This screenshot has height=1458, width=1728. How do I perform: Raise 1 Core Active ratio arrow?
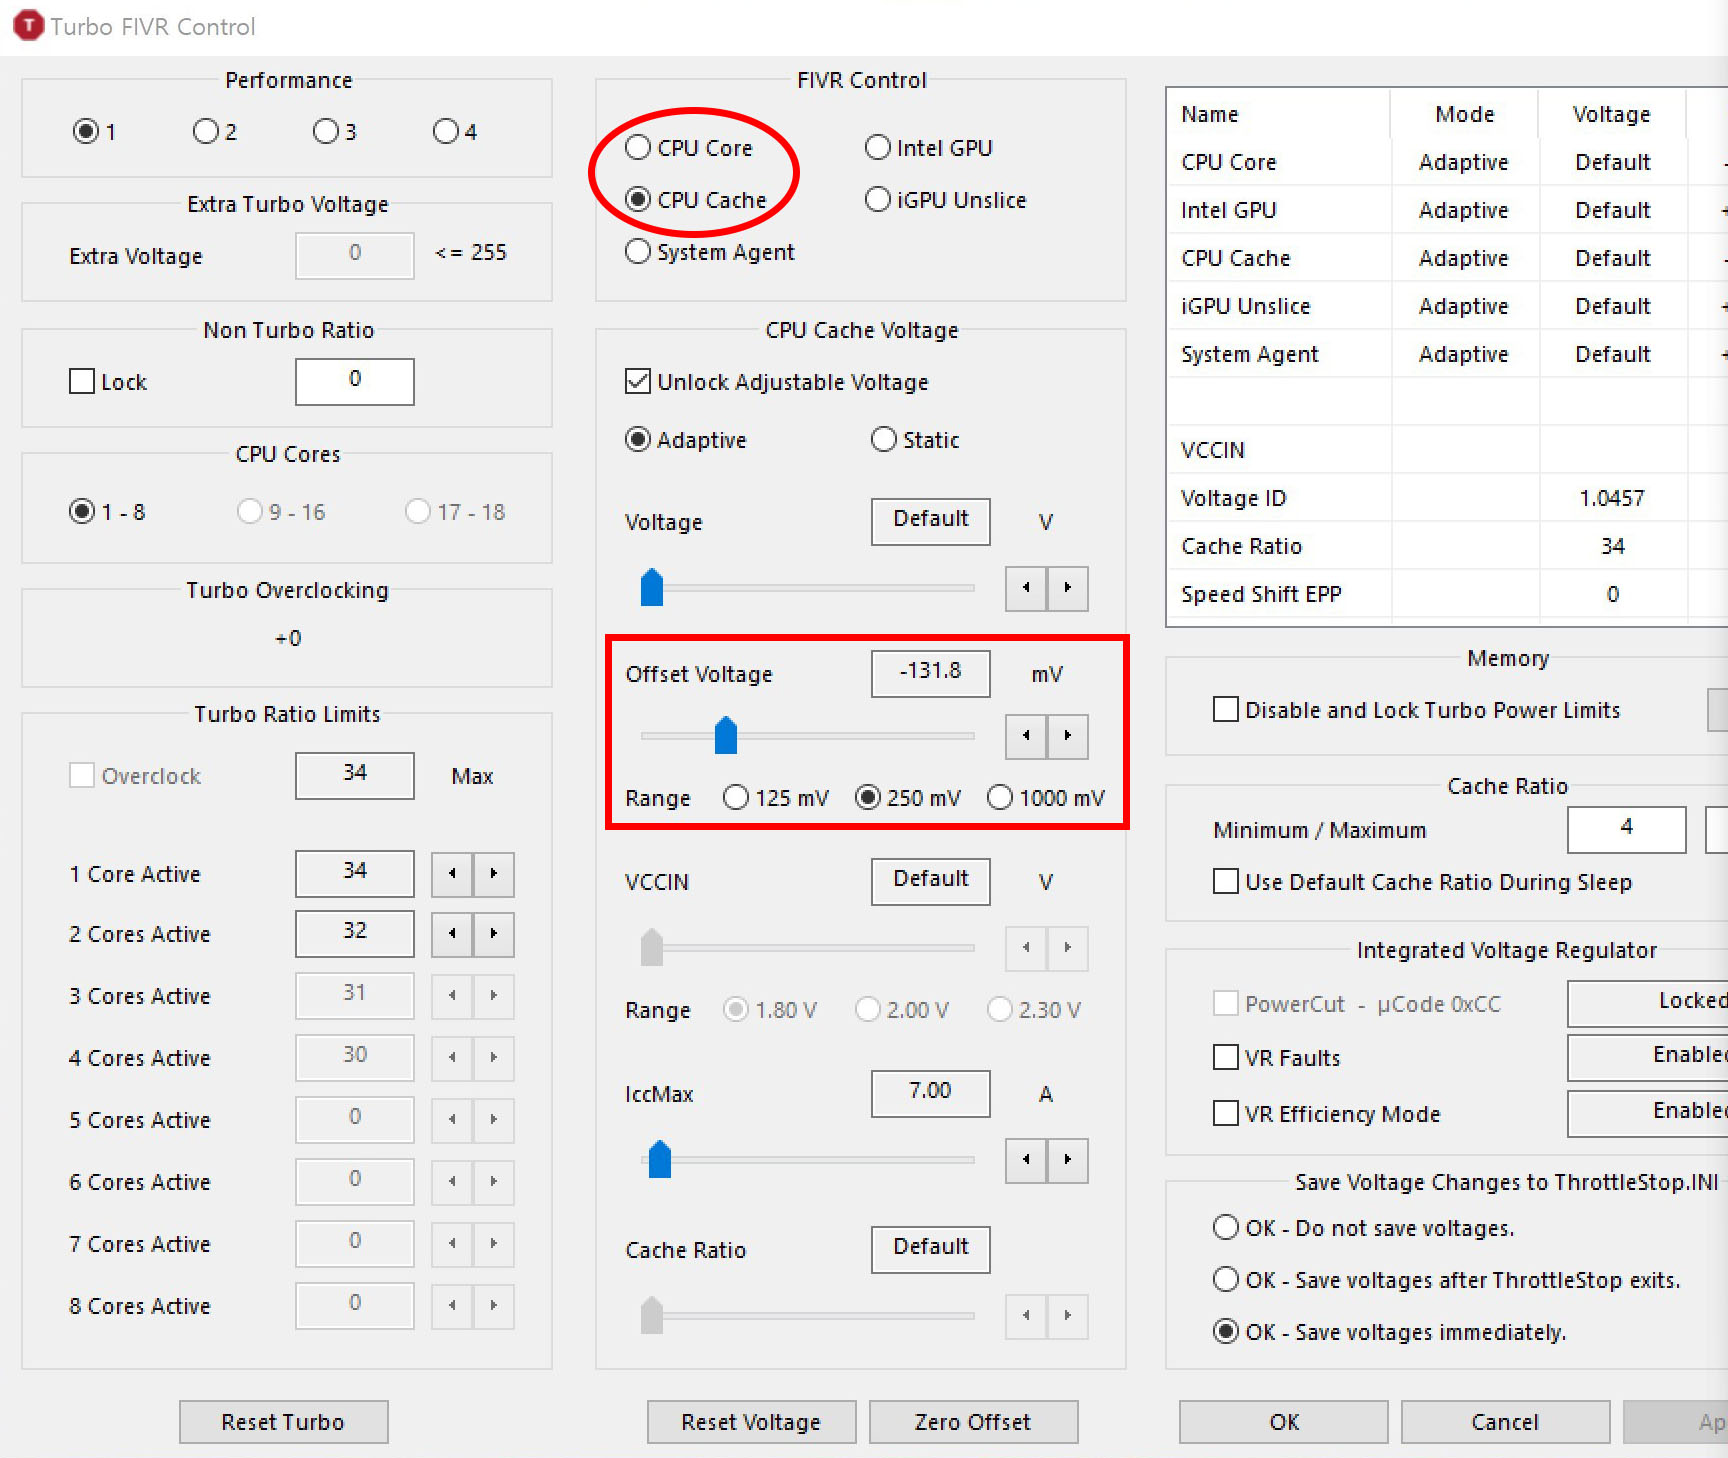point(493,874)
